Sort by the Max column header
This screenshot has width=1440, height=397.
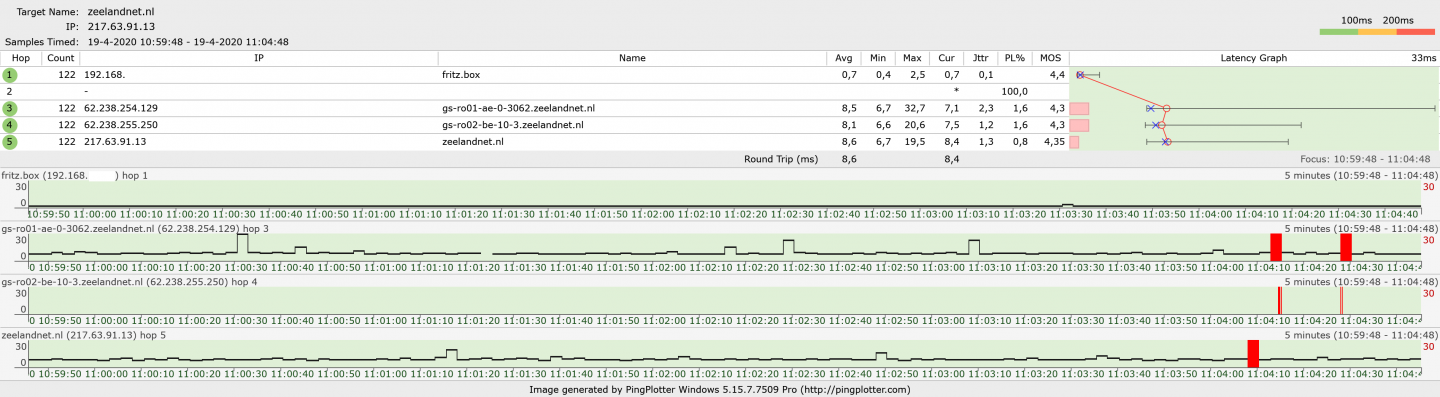pos(911,58)
